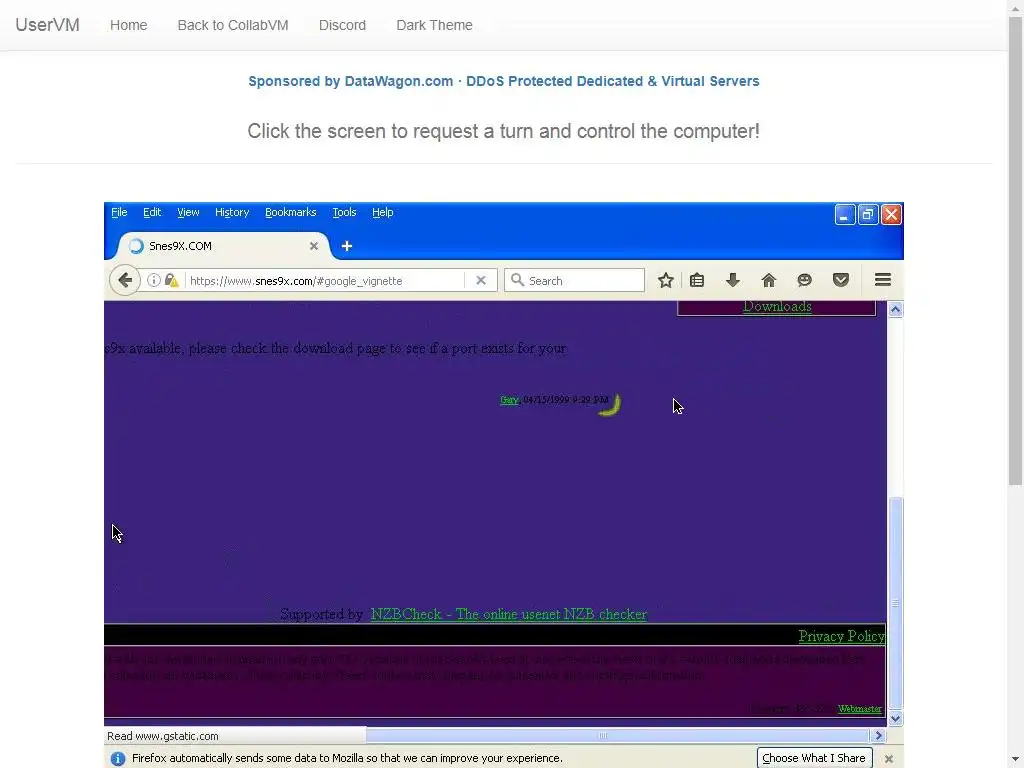Show bookmarks list icon
The image size is (1024, 768).
[x=697, y=280]
